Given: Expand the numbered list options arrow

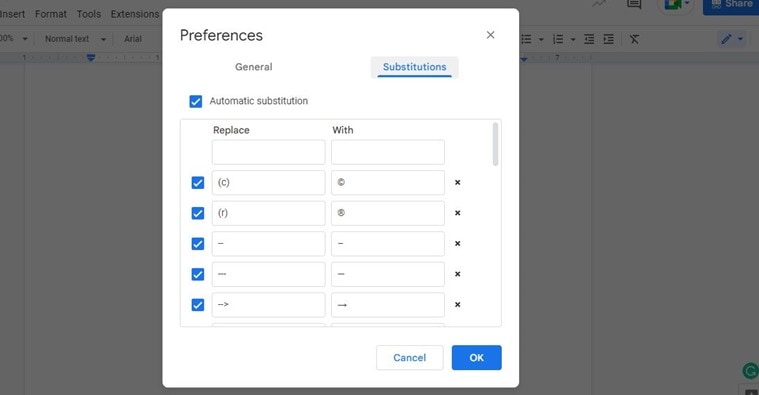Looking at the screenshot, I should pos(573,40).
